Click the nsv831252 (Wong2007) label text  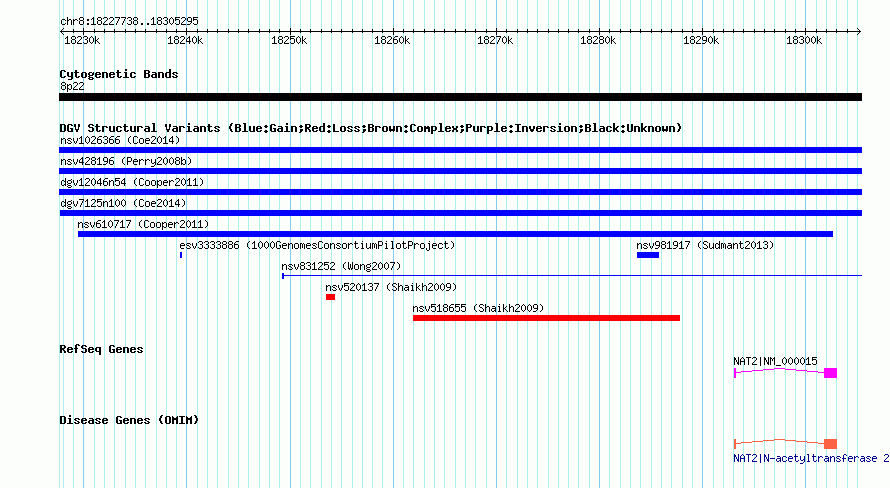341,266
